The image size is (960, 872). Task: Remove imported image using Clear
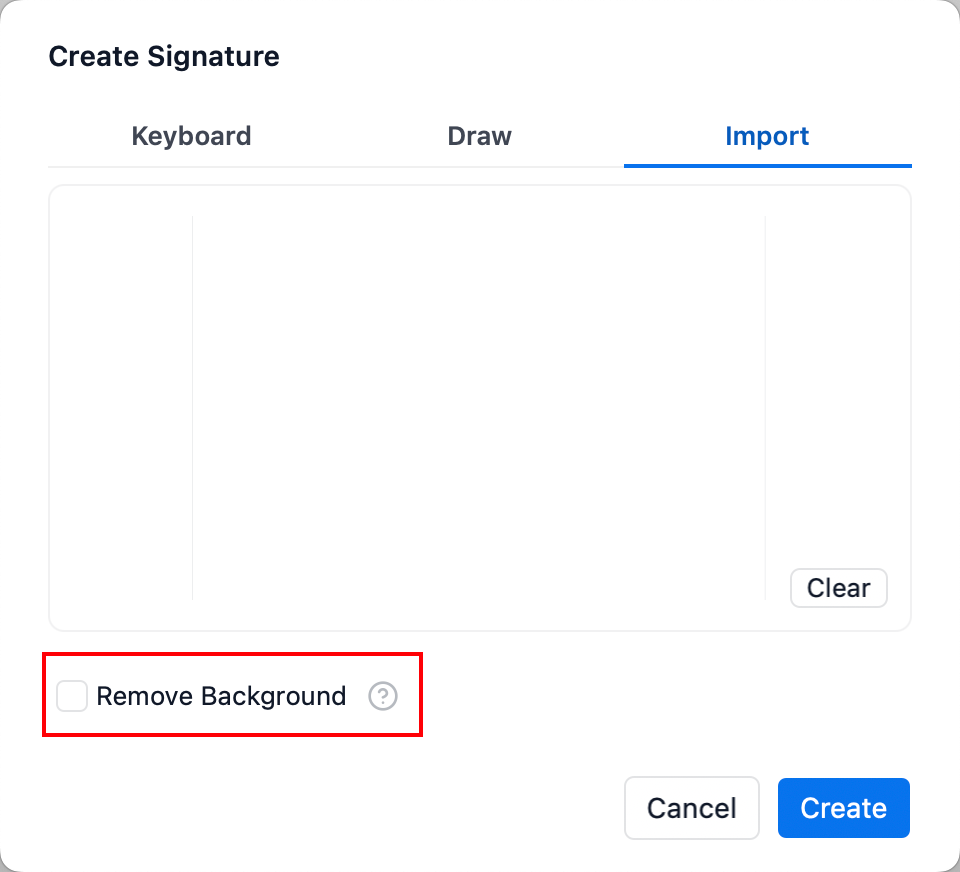click(838, 588)
